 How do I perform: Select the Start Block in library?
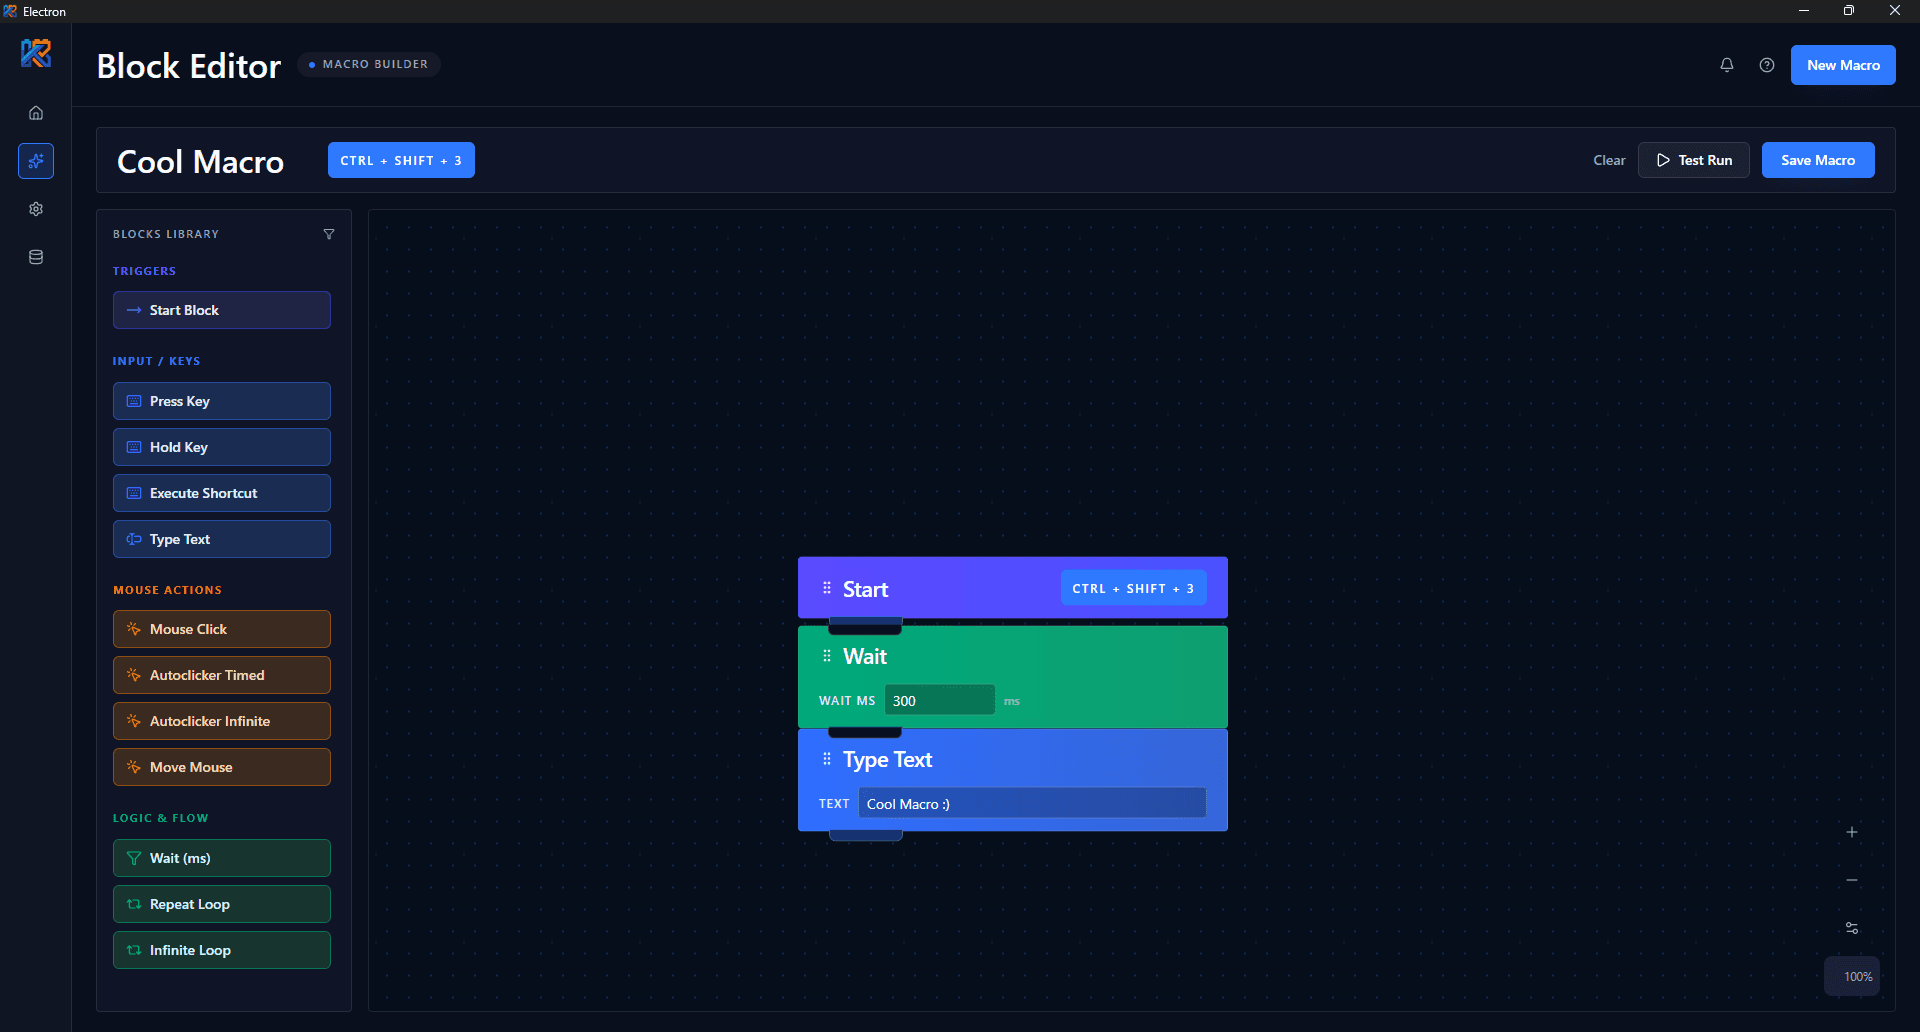click(222, 310)
